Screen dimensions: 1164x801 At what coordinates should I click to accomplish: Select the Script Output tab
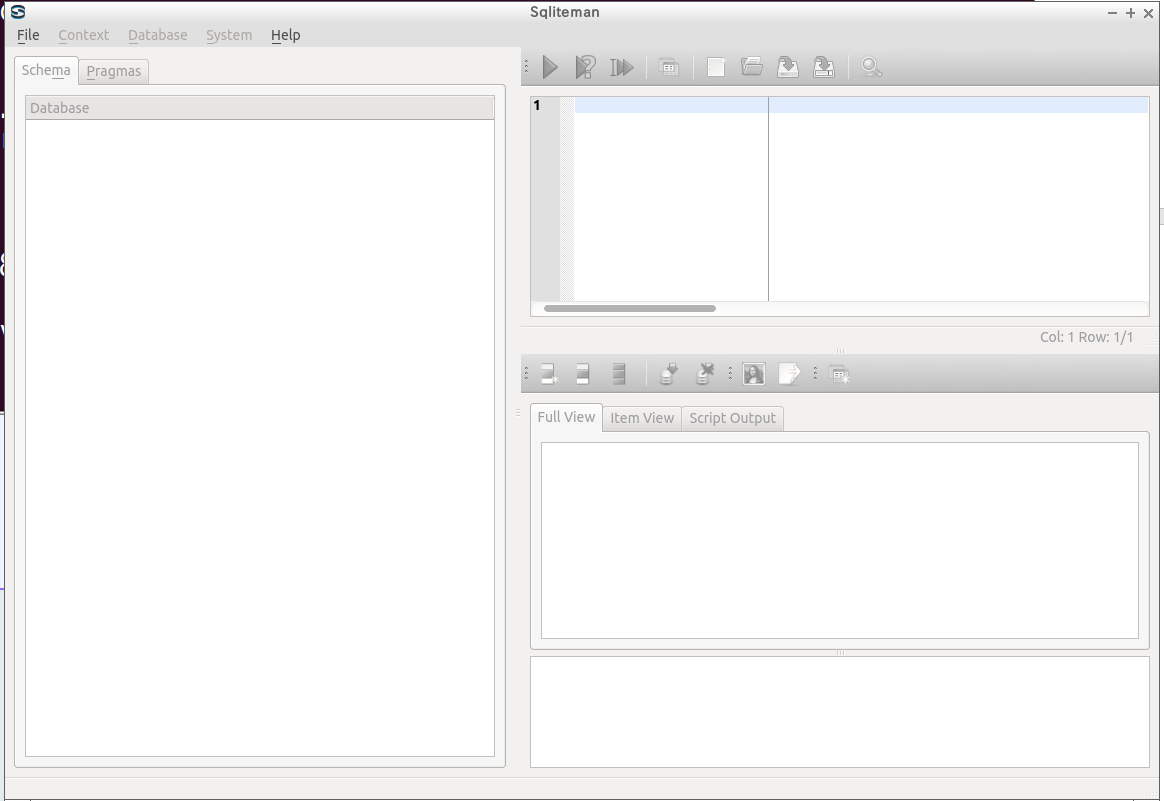click(x=732, y=418)
